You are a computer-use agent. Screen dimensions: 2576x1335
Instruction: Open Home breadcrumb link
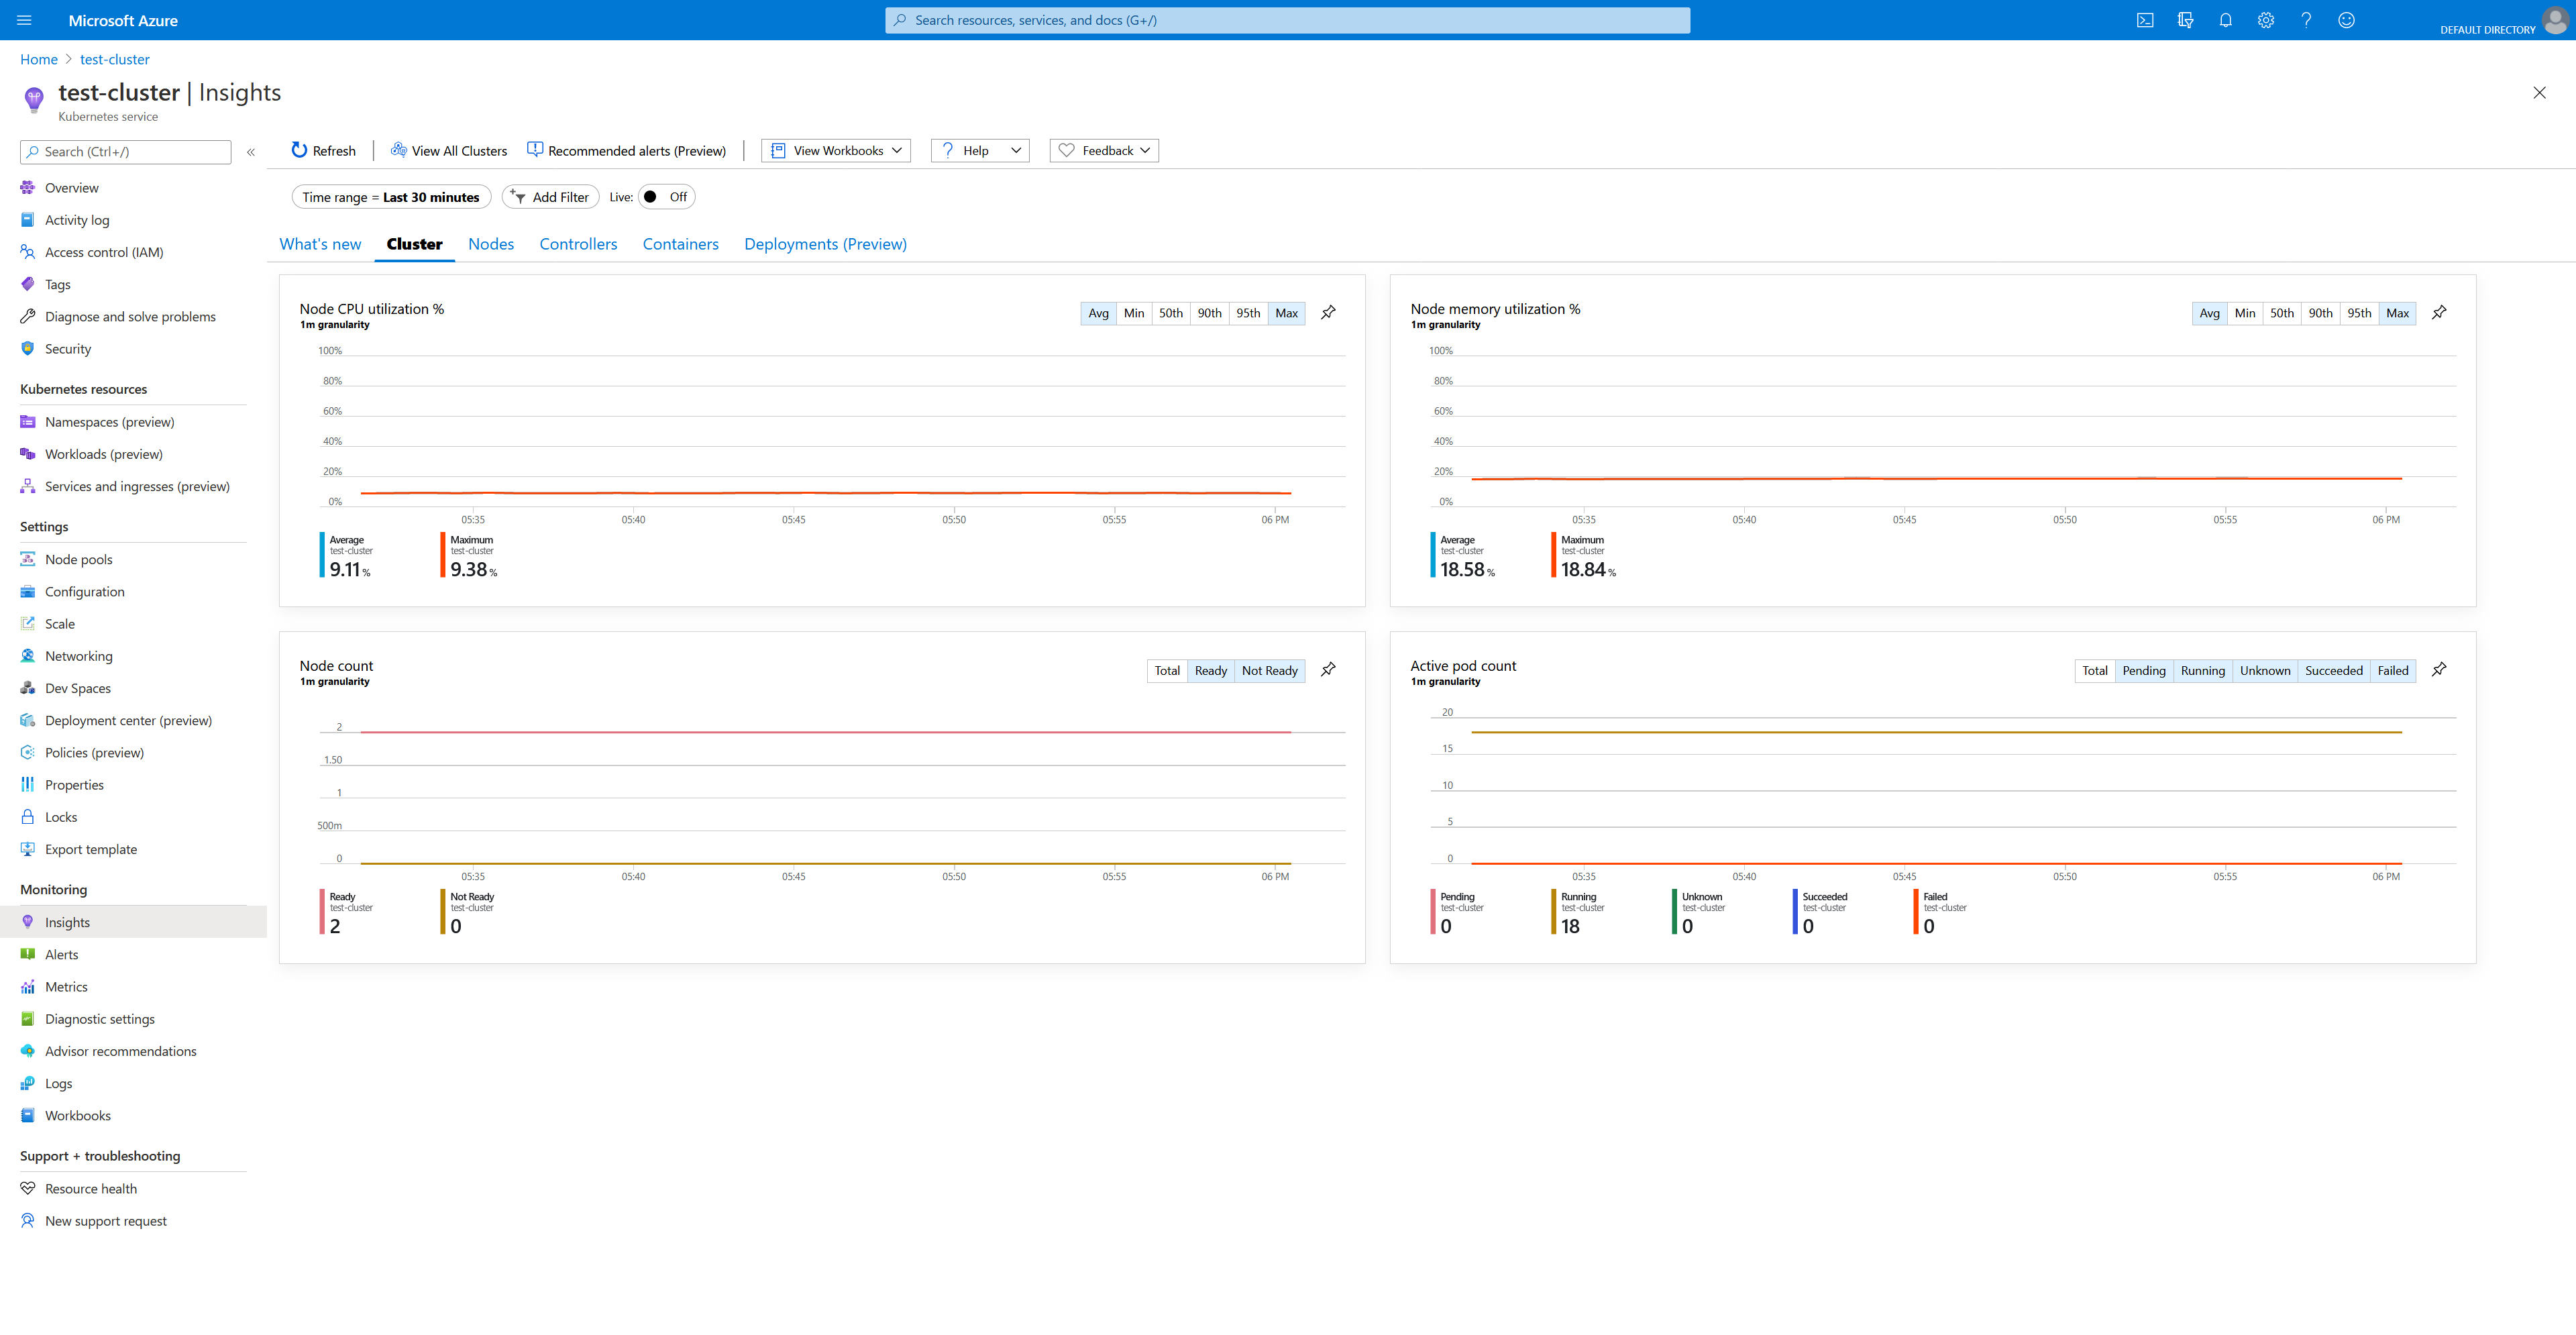point(39,59)
